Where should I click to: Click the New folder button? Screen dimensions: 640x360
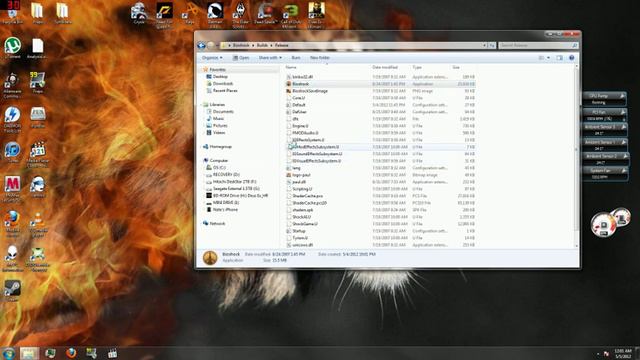(x=320, y=58)
